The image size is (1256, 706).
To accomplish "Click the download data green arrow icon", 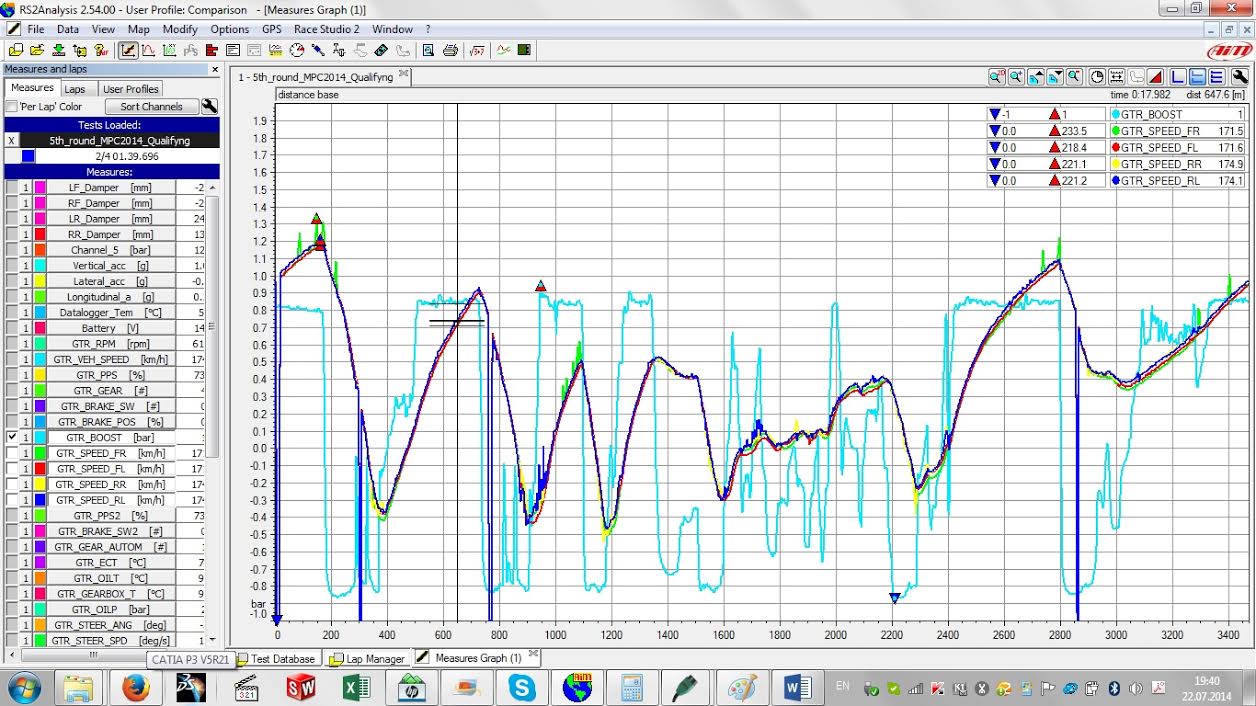I will 58,49.
